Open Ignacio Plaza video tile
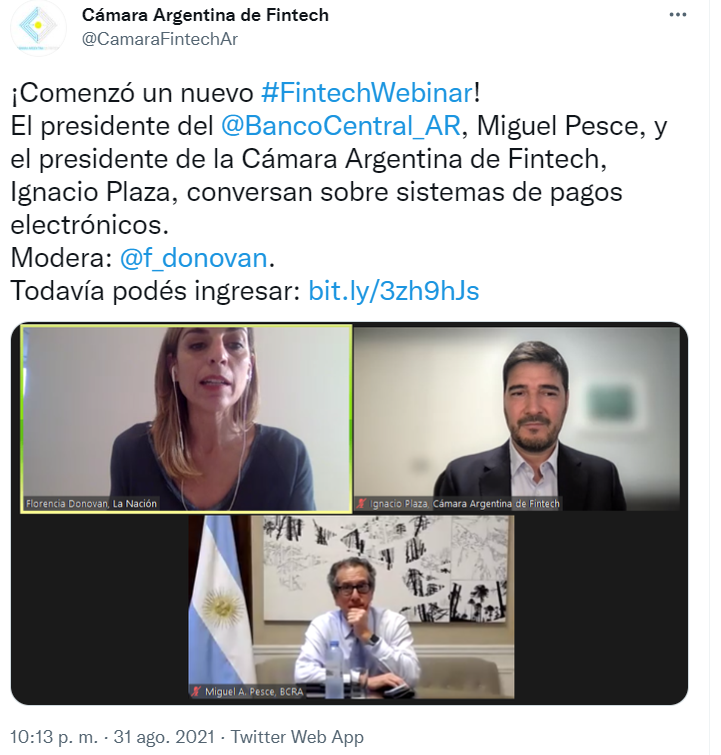 517,418
